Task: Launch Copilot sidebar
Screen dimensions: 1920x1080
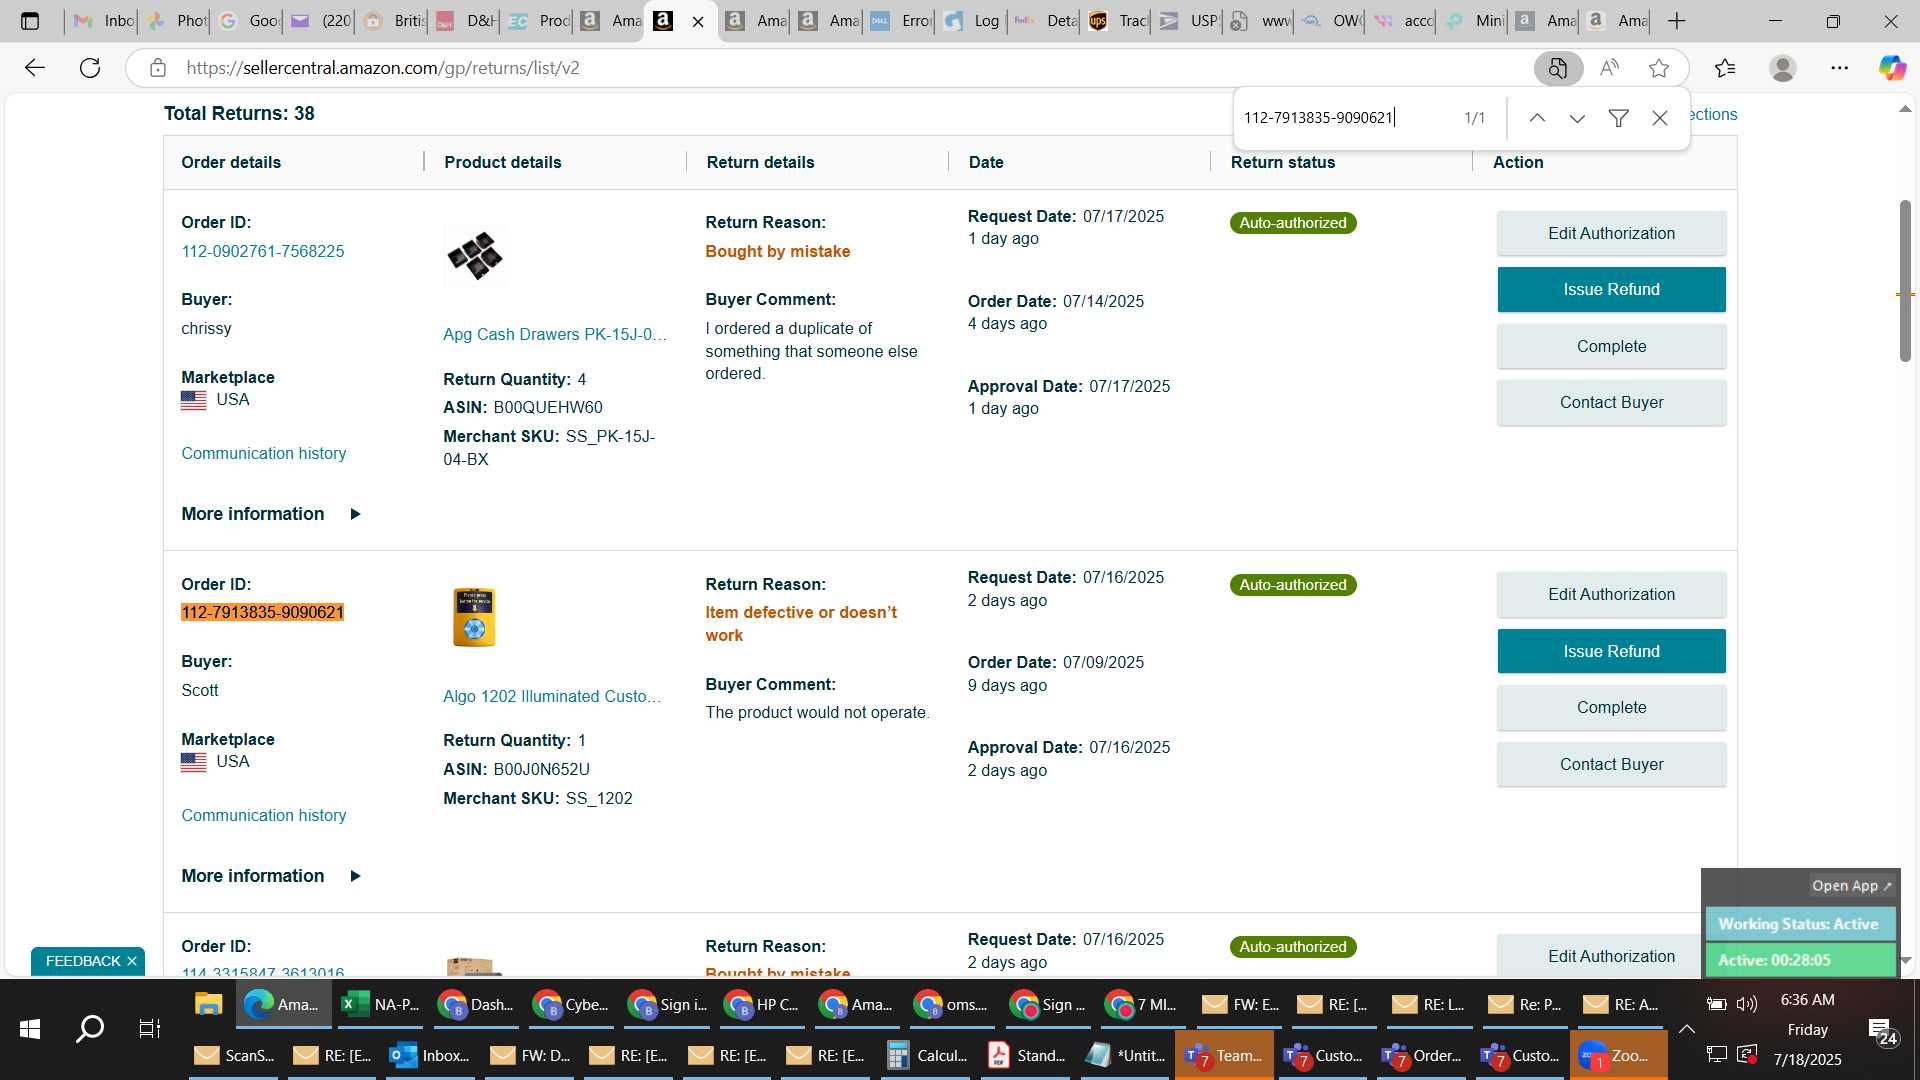Action: (1892, 68)
